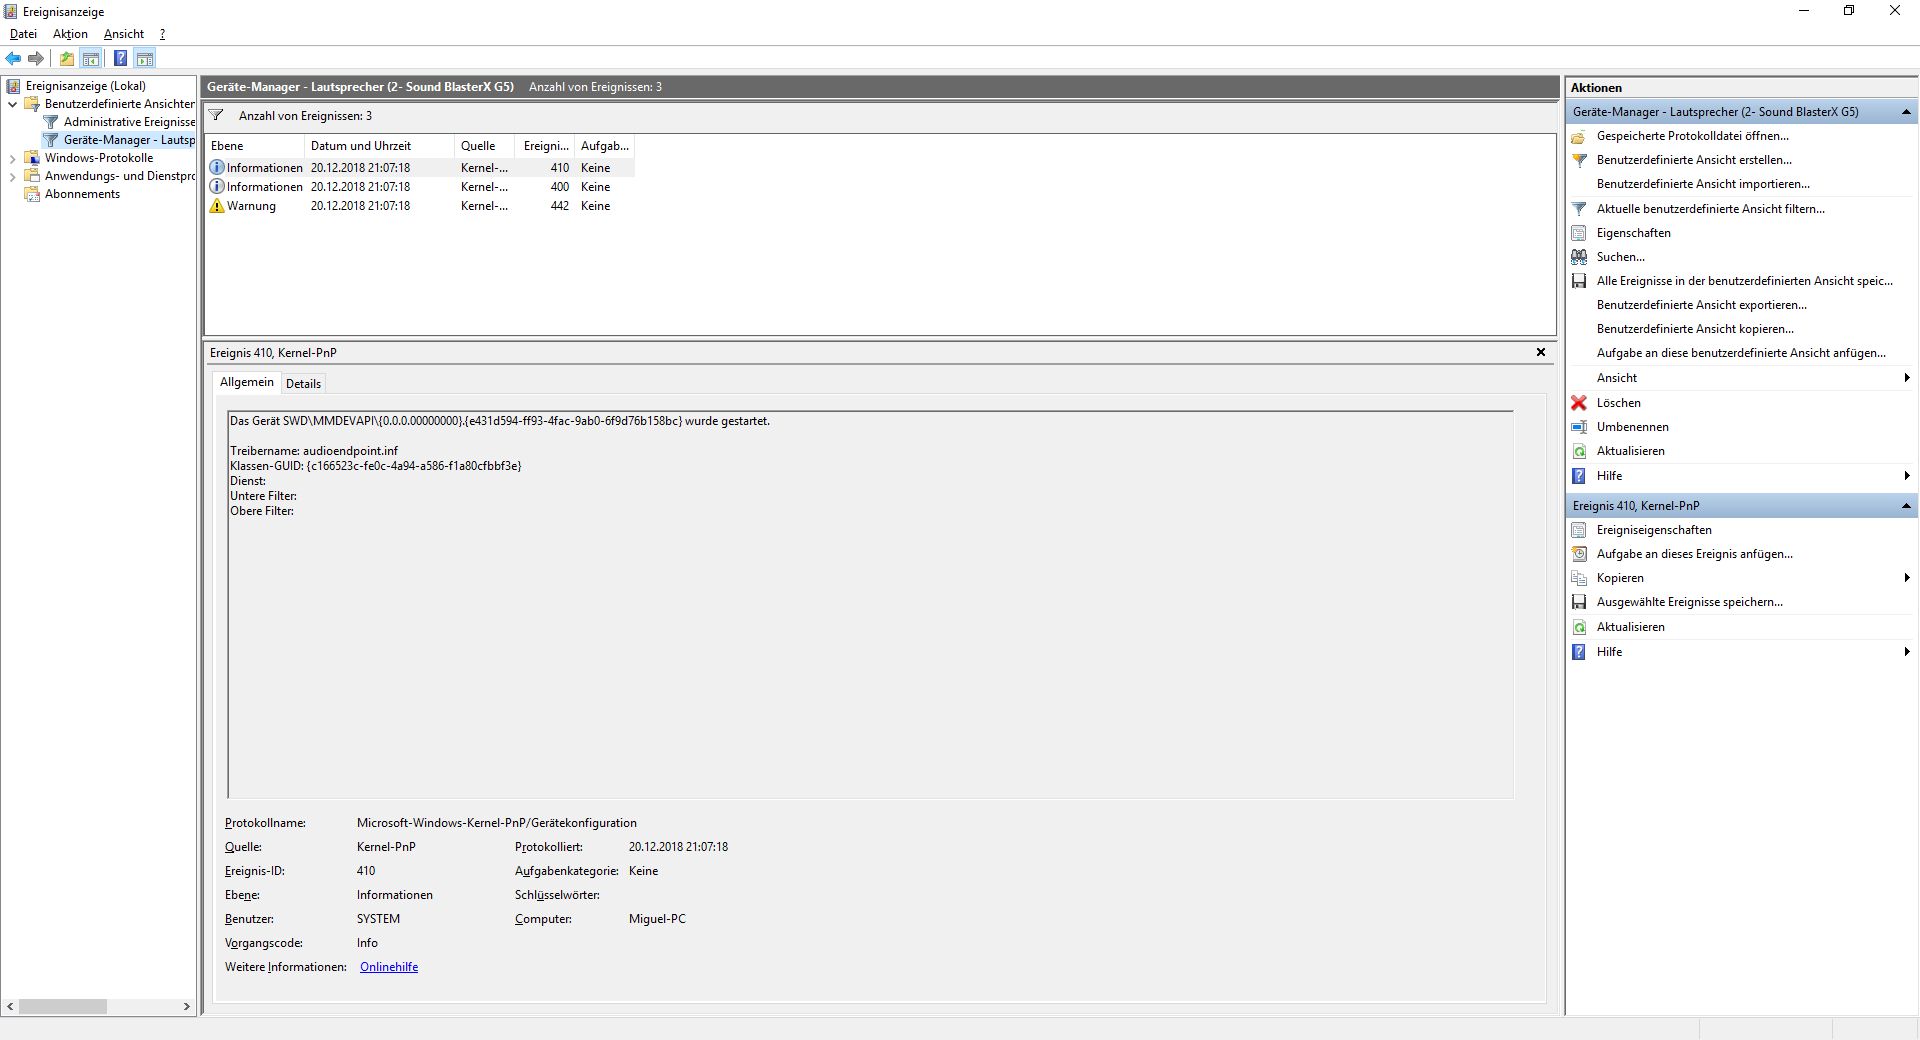Click the warning icon of event 442
Screen dimensions: 1920x1040
pyautogui.click(x=216, y=205)
